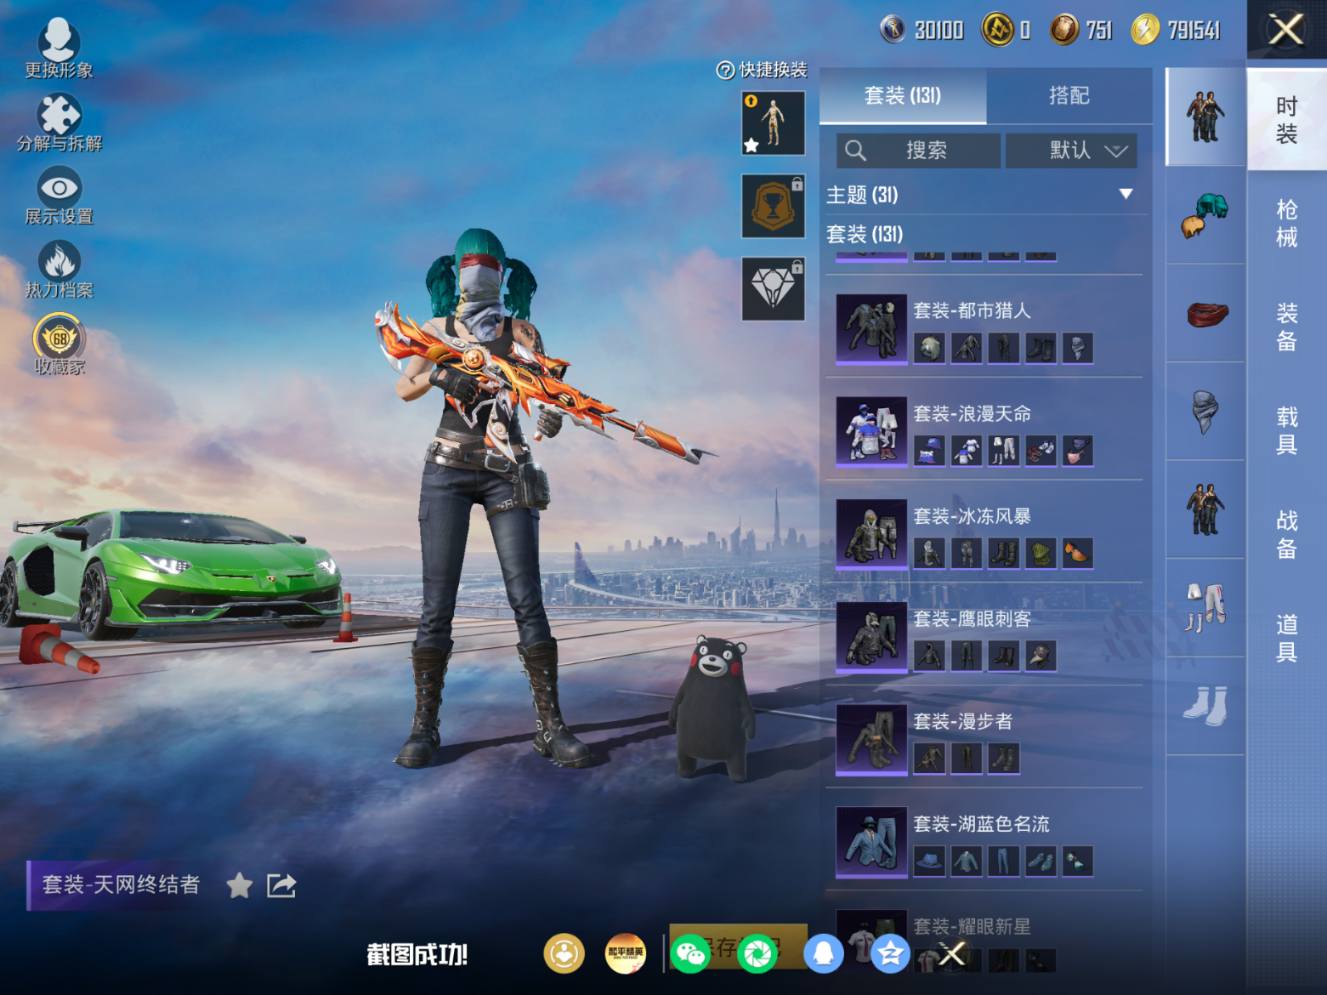Select the starred quick outfit preset slot
1327x995 pixels.
coord(773,123)
